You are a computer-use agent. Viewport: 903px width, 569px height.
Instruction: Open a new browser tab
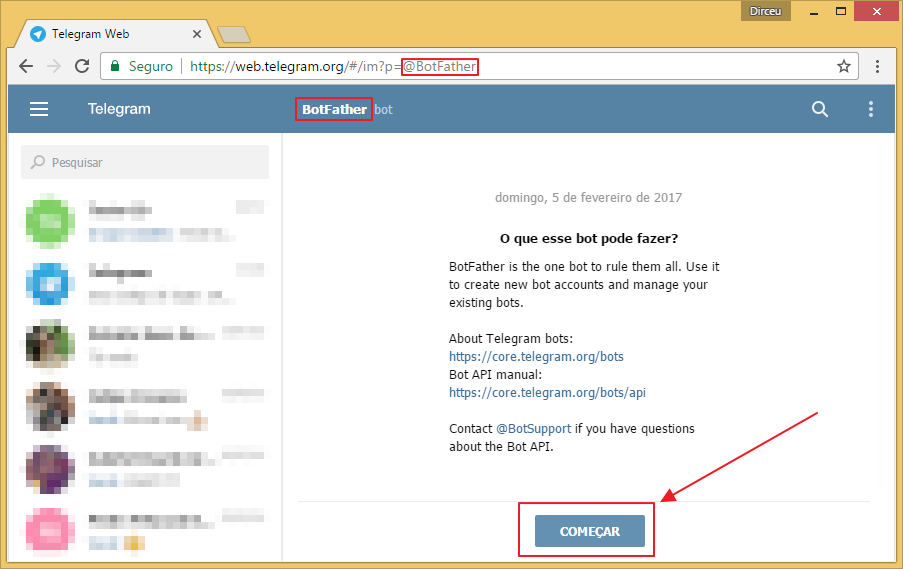point(234,35)
